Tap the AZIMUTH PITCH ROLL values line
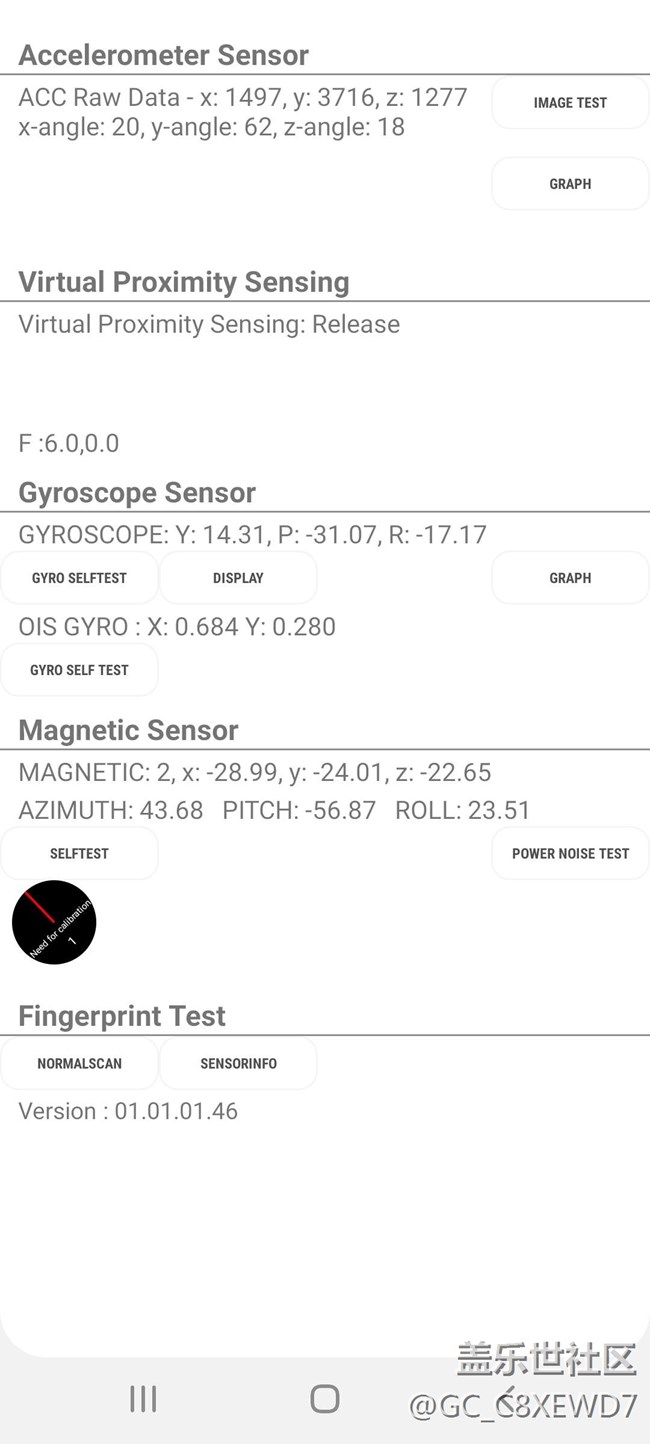 (x=274, y=810)
